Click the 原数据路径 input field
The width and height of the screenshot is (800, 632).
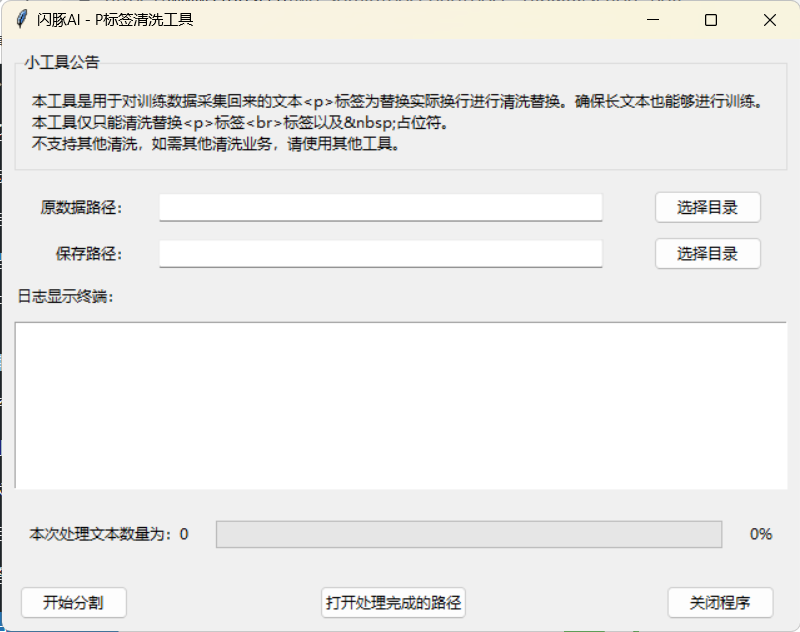pyautogui.click(x=381, y=208)
